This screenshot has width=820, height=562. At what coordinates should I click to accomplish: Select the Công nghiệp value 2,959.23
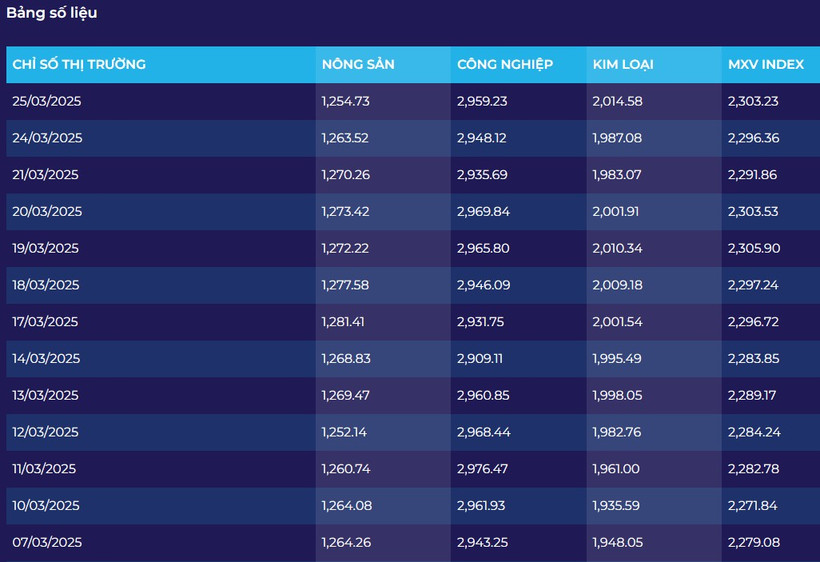pyautogui.click(x=482, y=101)
